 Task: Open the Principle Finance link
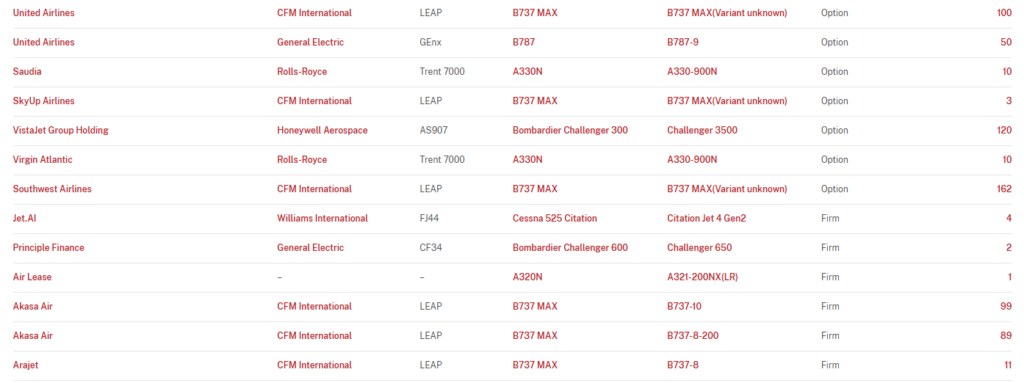(48, 248)
